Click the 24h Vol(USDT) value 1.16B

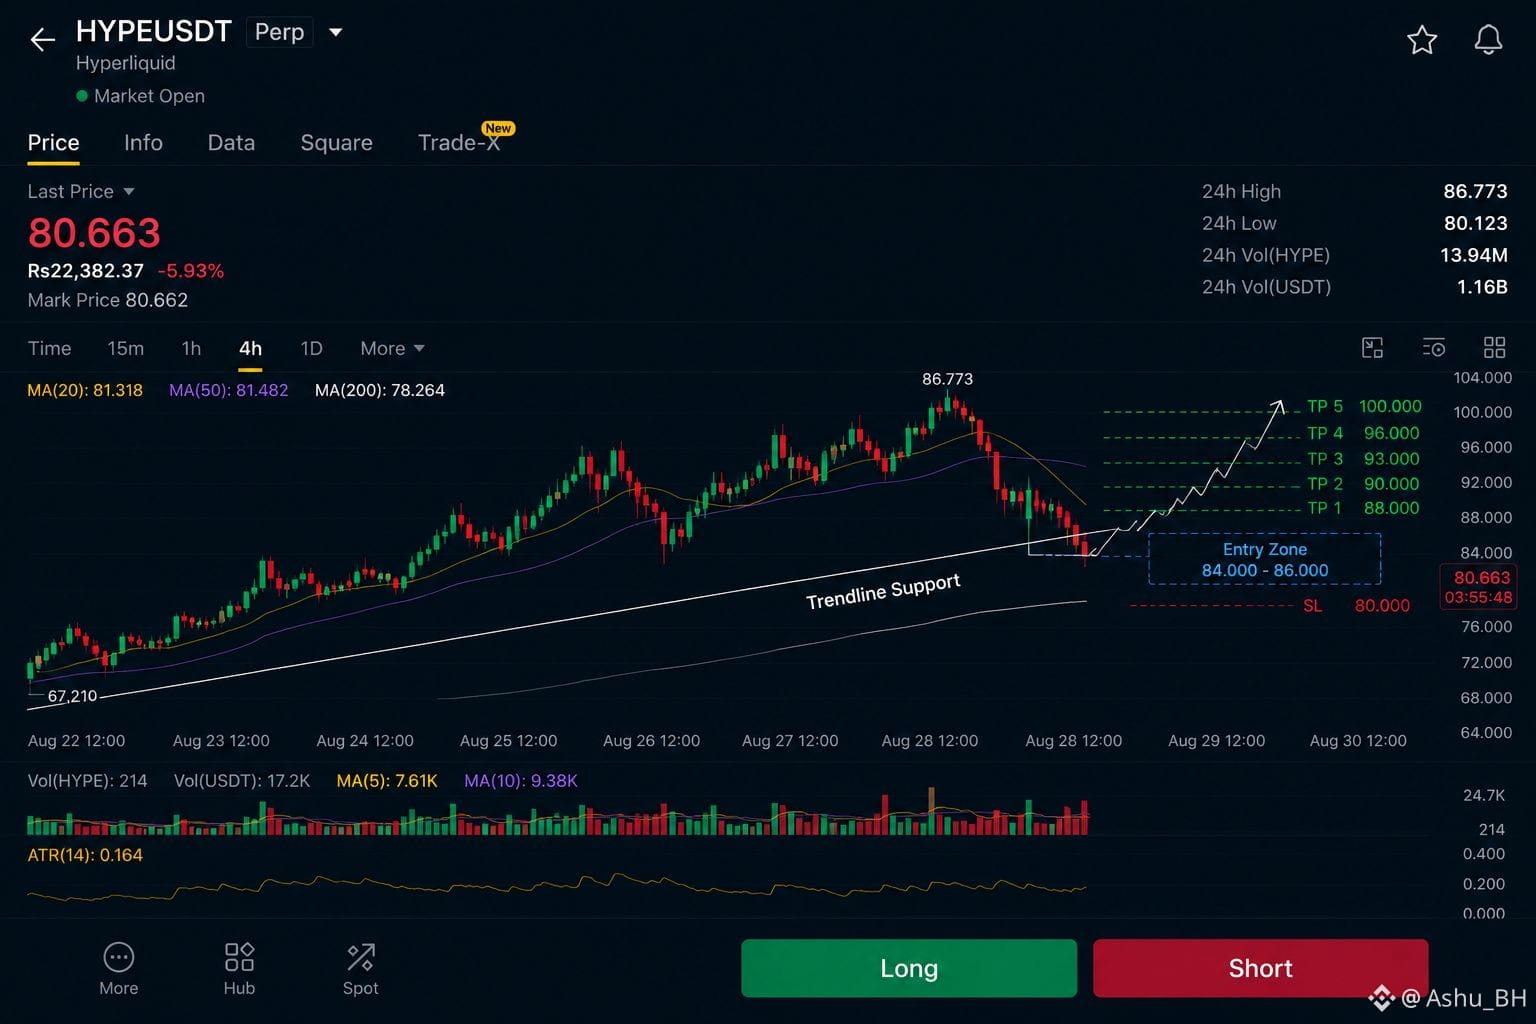point(1482,287)
